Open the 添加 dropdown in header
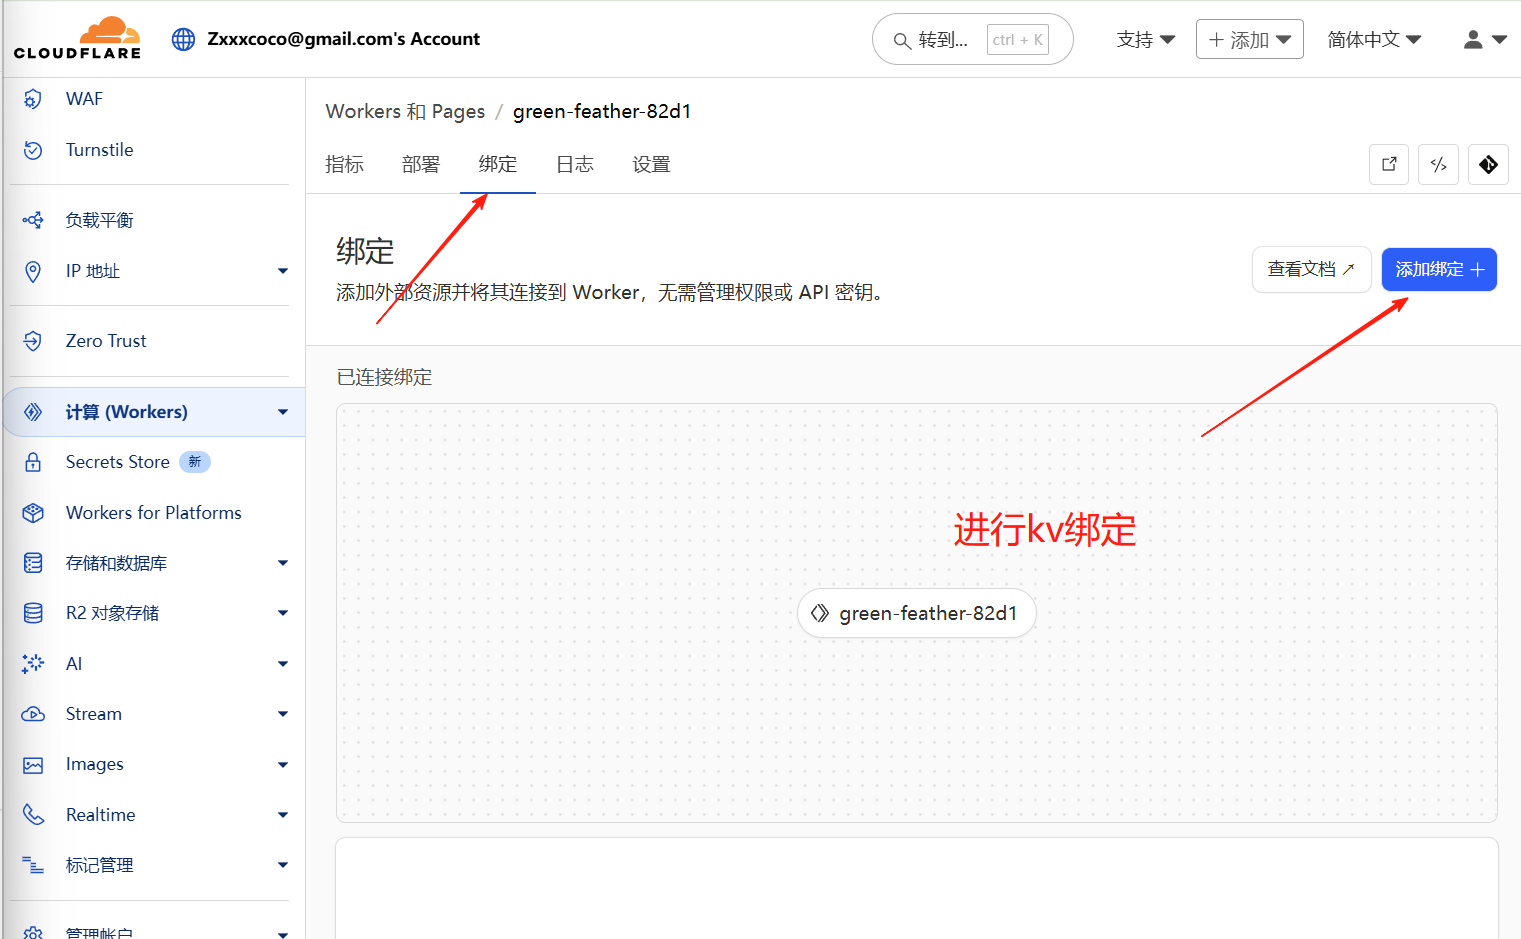1521x939 pixels. point(1250,40)
